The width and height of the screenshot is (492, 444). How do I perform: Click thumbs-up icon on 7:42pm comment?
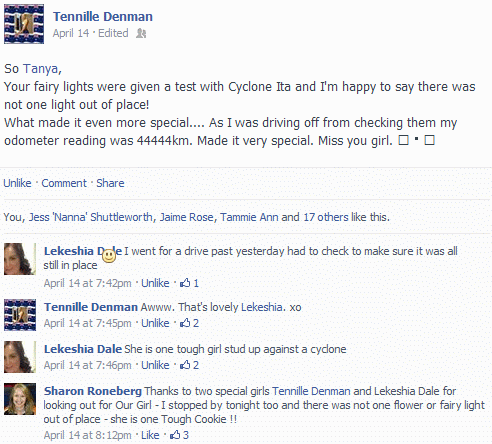pyautogui.click(x=185, y=283)
